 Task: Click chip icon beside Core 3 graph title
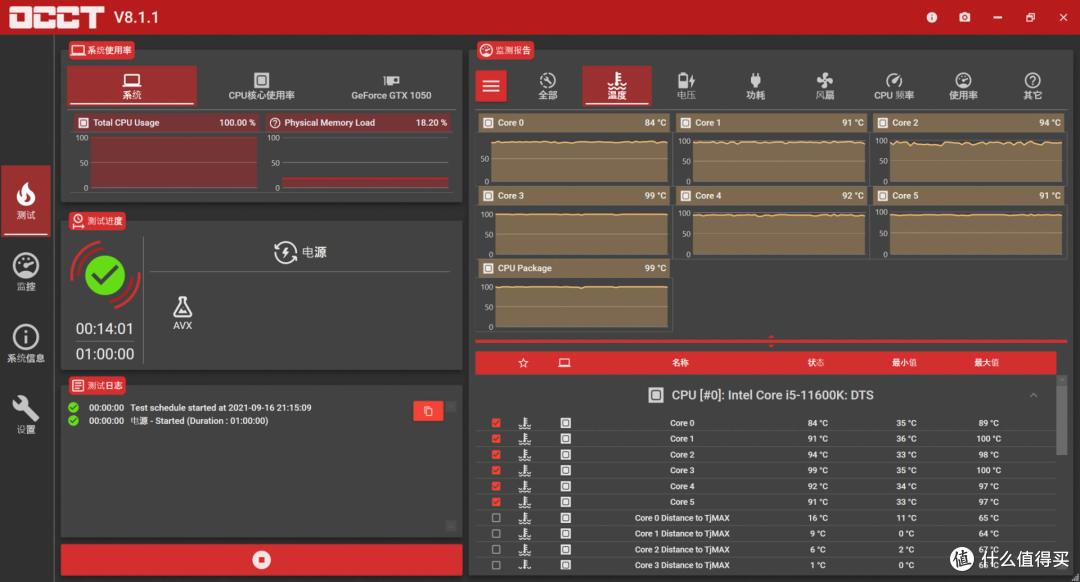(x=488, y=196)
